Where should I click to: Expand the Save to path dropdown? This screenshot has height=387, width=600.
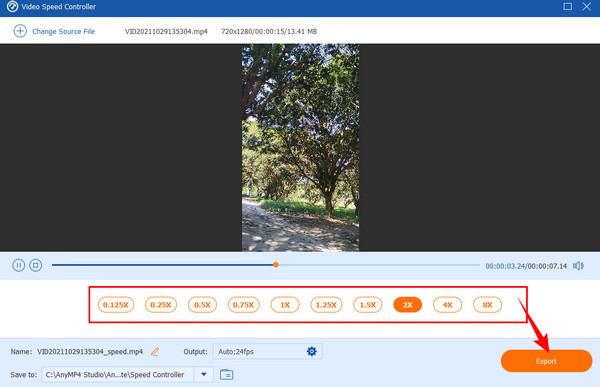pyautogui.click(x=204, y=374)
